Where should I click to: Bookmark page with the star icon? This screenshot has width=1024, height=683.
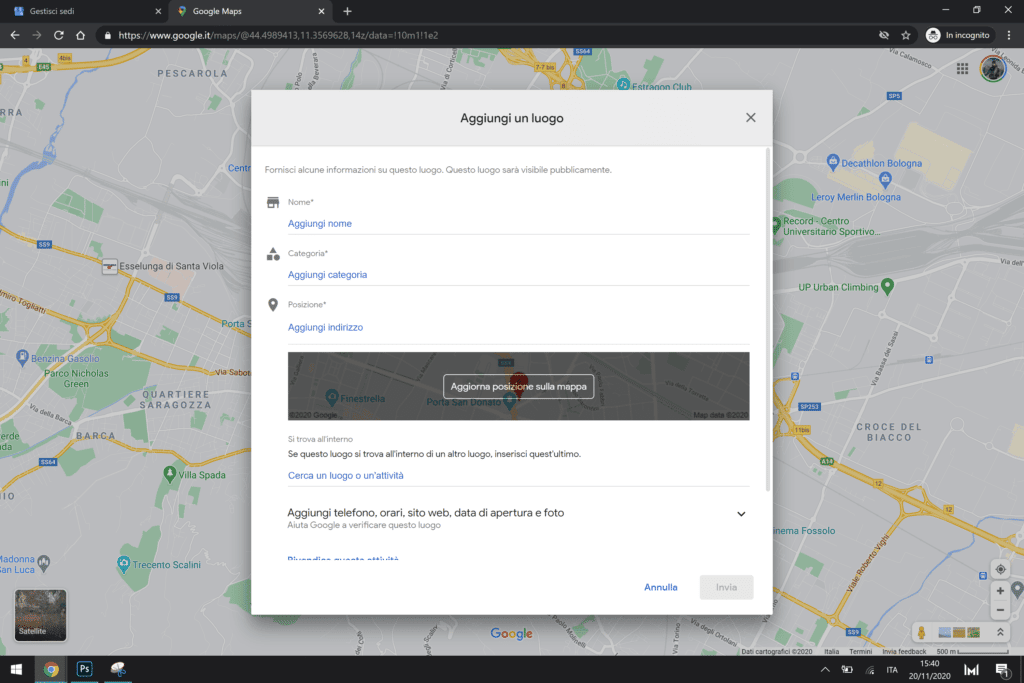906,35
